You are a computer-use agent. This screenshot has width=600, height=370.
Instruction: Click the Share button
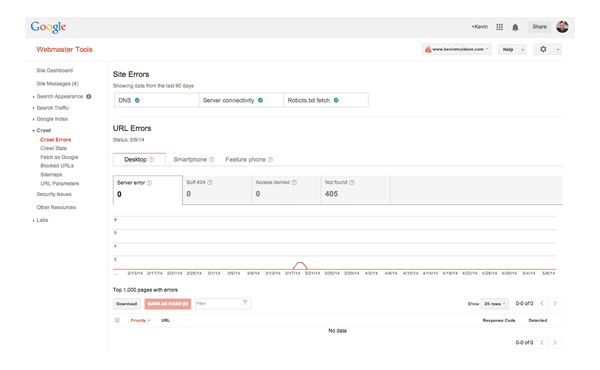click(540, 27)
